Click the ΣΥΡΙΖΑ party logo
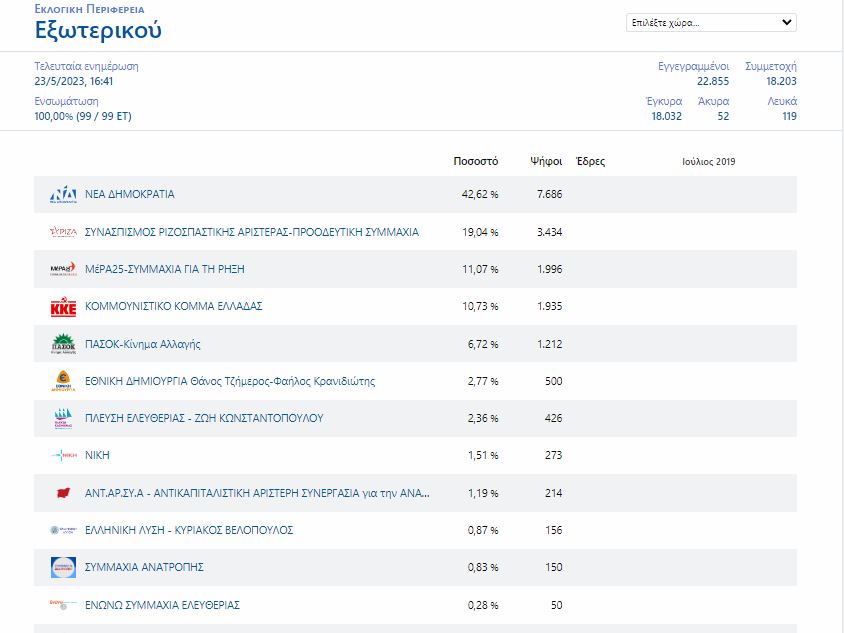The image size is (844, 633). (63, 232)
